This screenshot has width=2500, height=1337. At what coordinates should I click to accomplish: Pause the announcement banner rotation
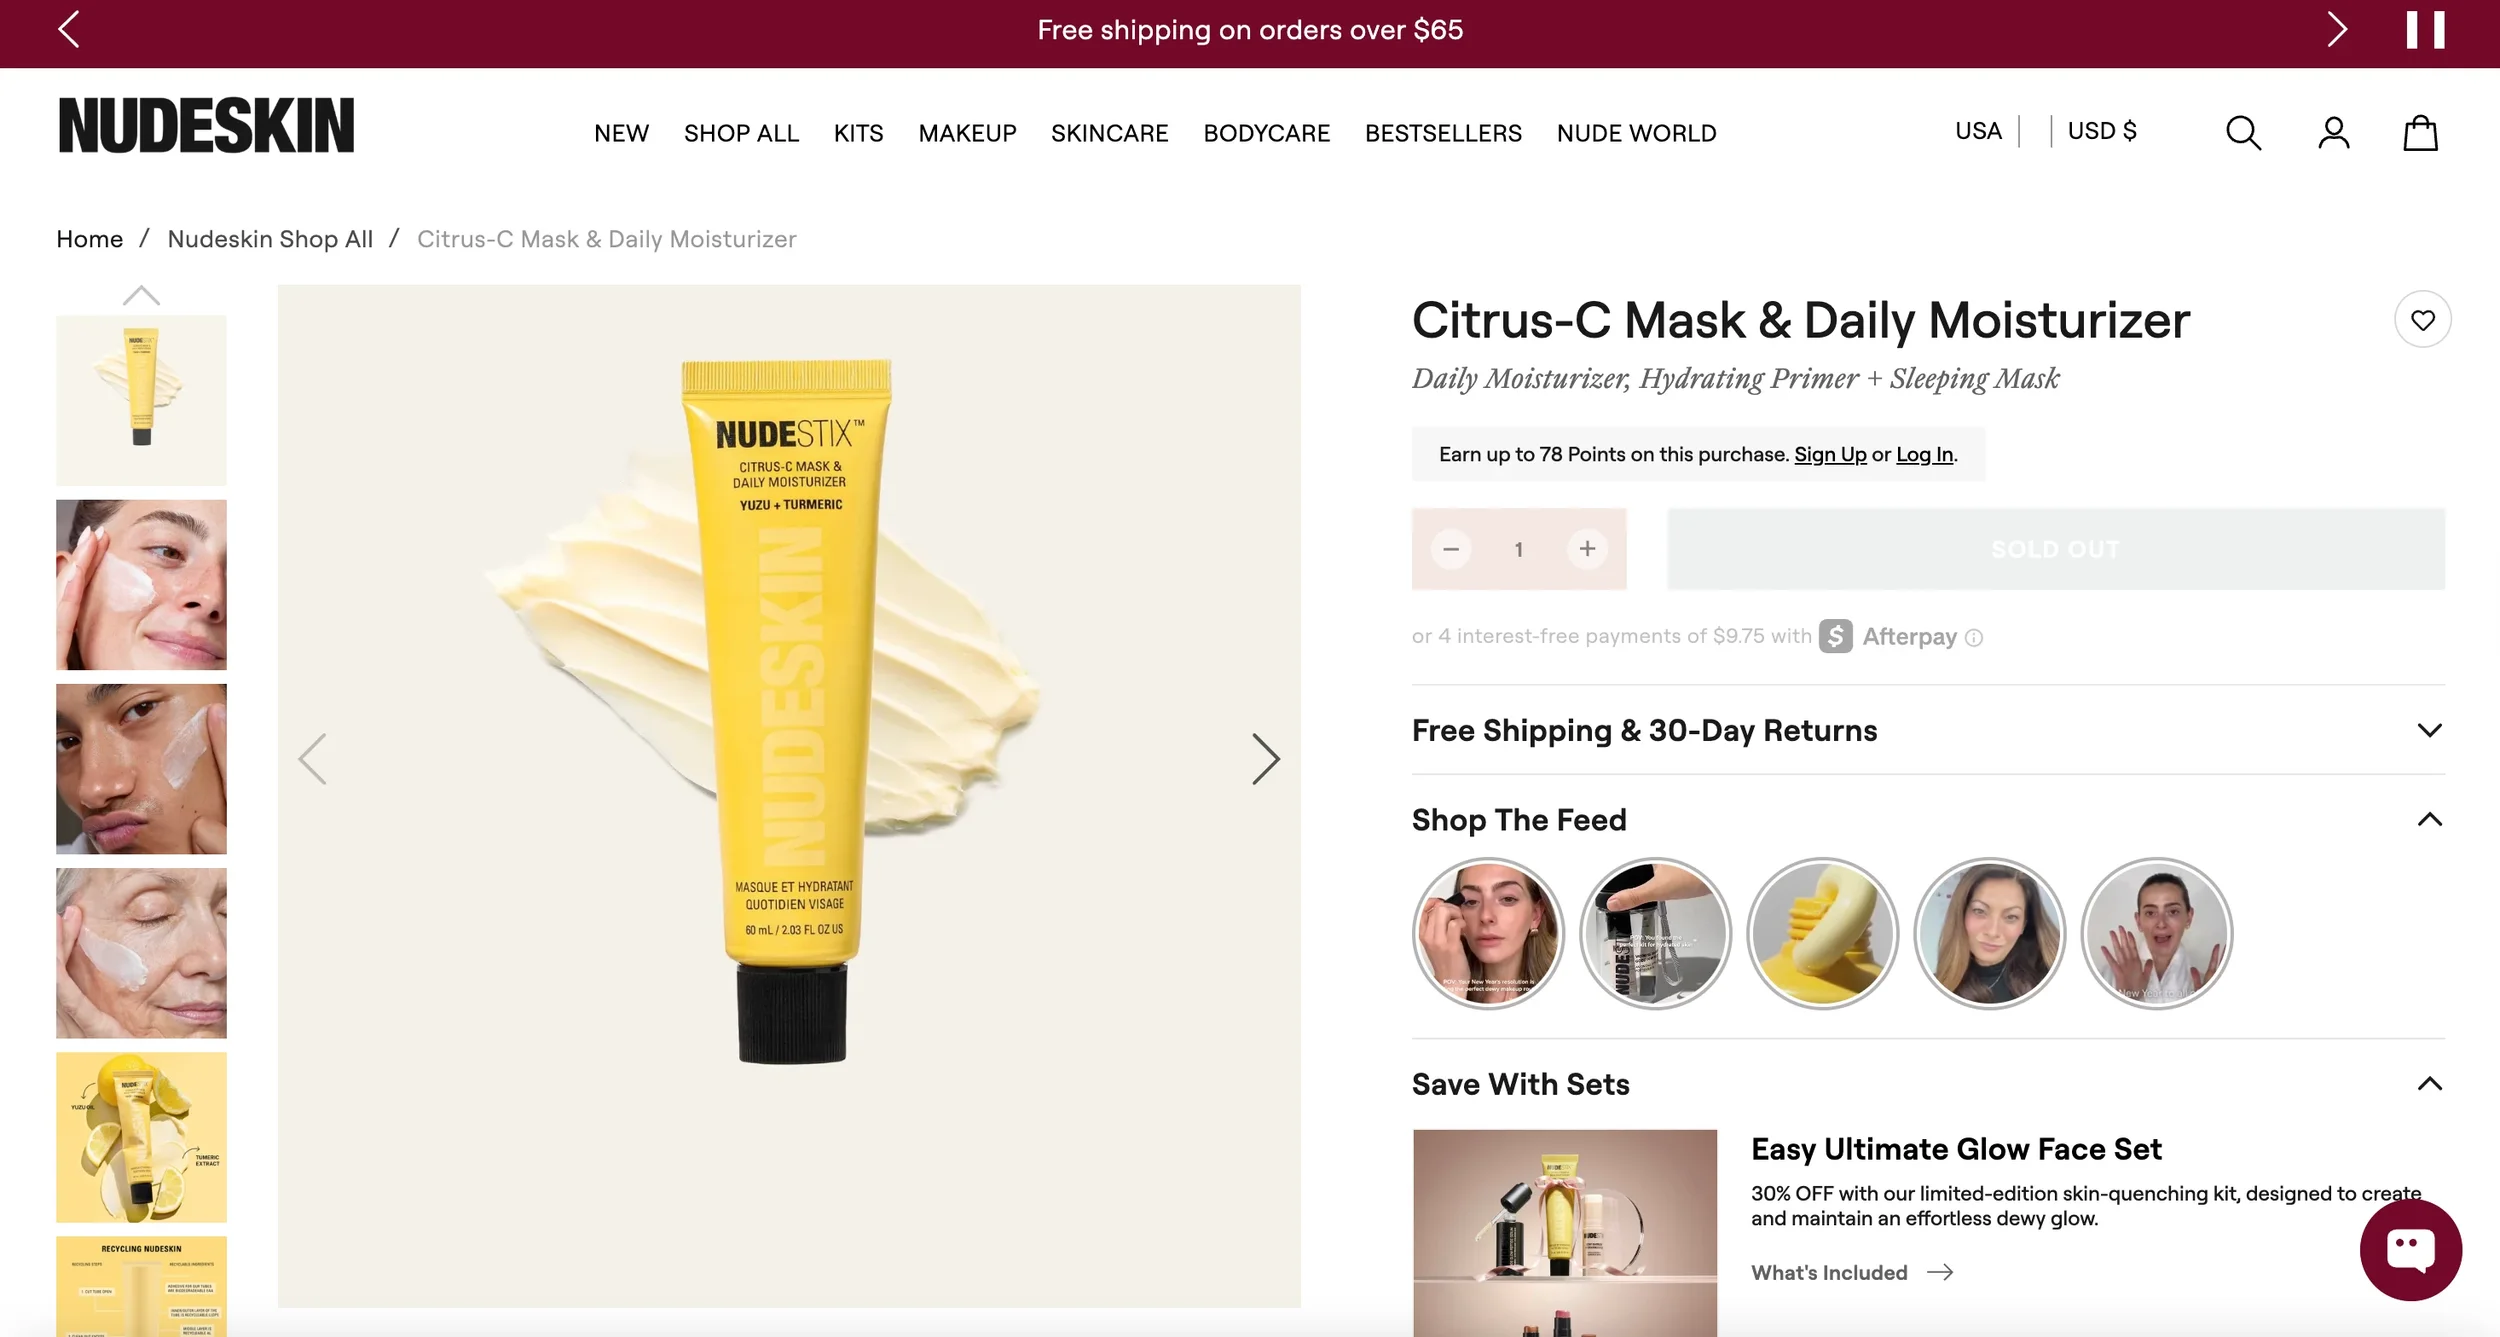pyautogui.click(x=2425, y=30)
